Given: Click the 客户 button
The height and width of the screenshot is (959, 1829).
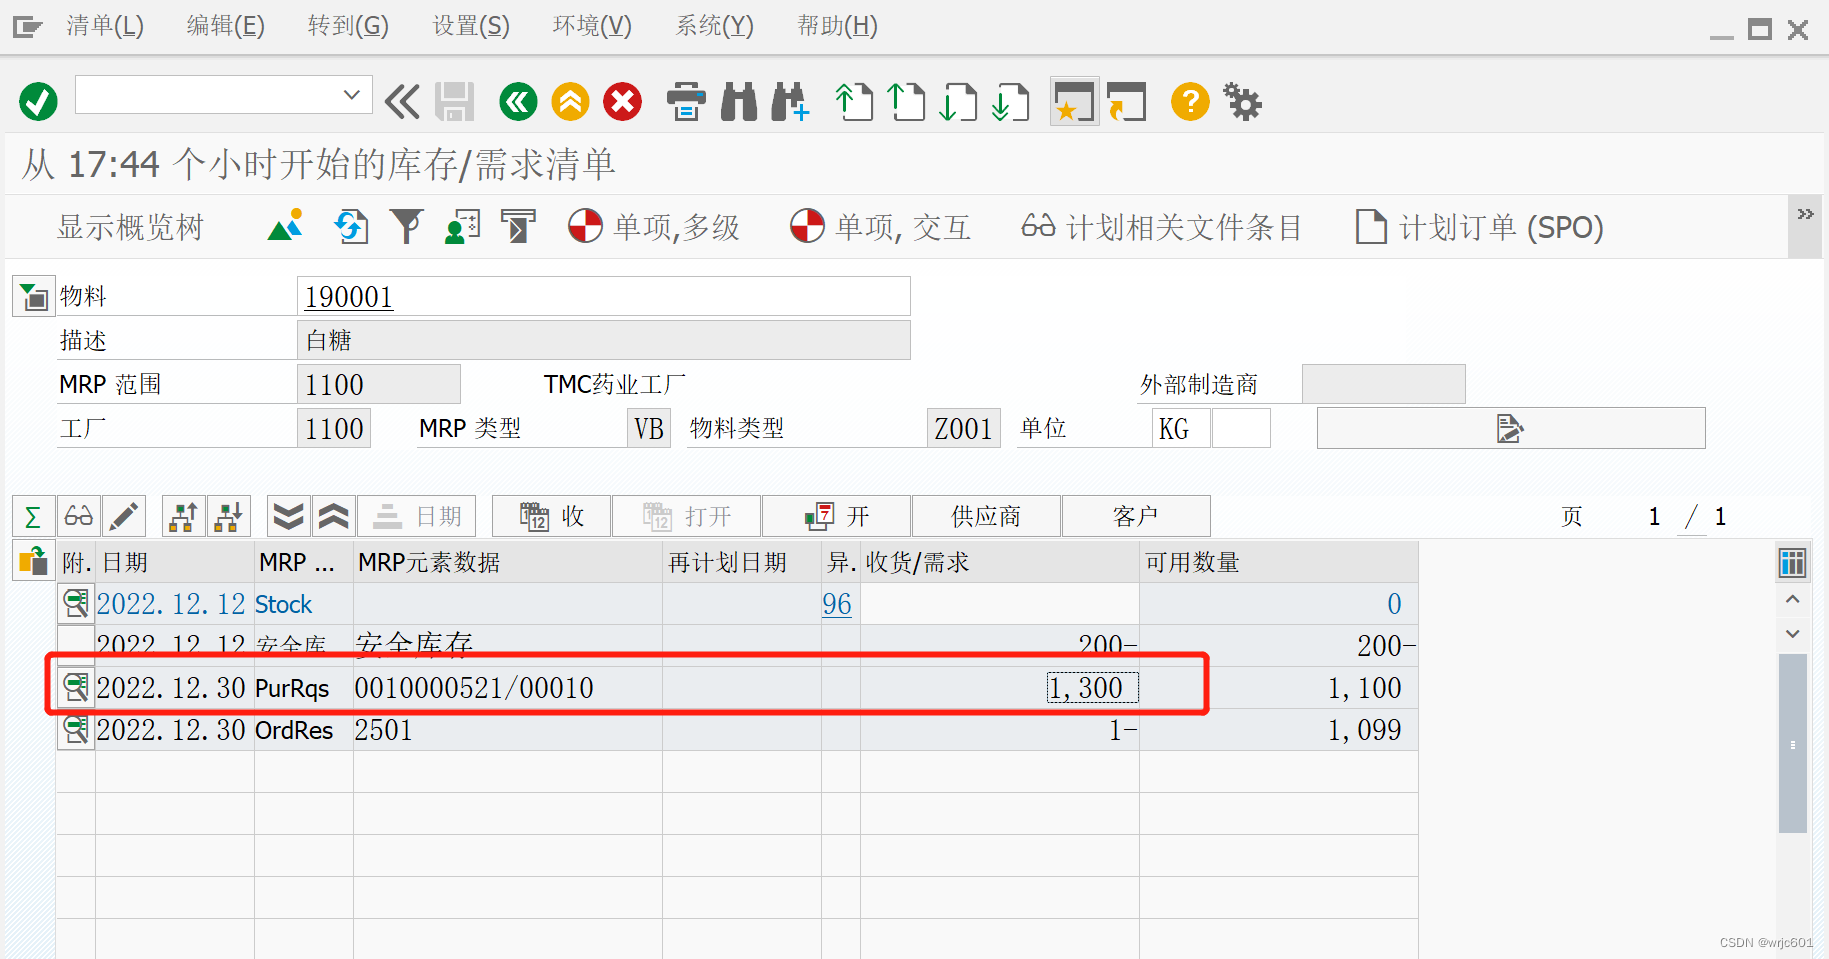Looking at the screenshot, I should click(1136, 517).
